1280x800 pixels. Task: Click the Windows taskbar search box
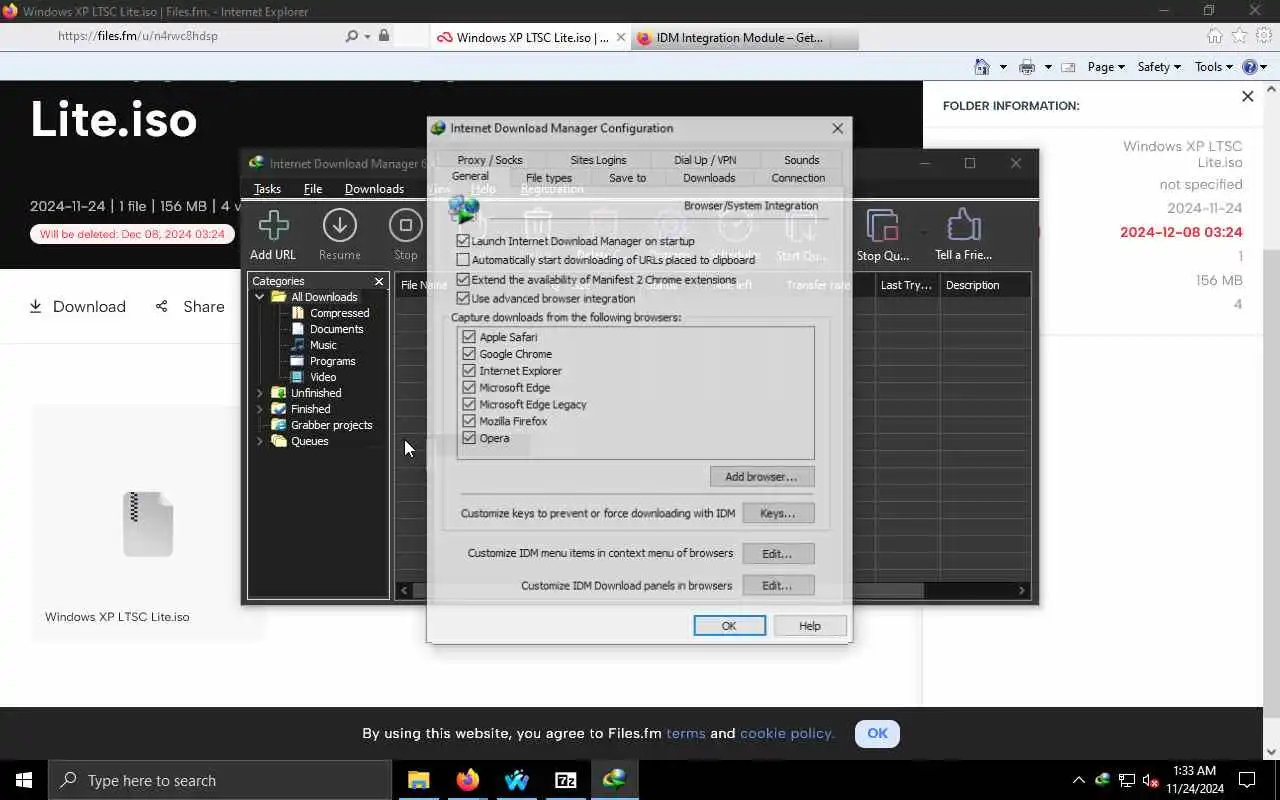(220, 780)
